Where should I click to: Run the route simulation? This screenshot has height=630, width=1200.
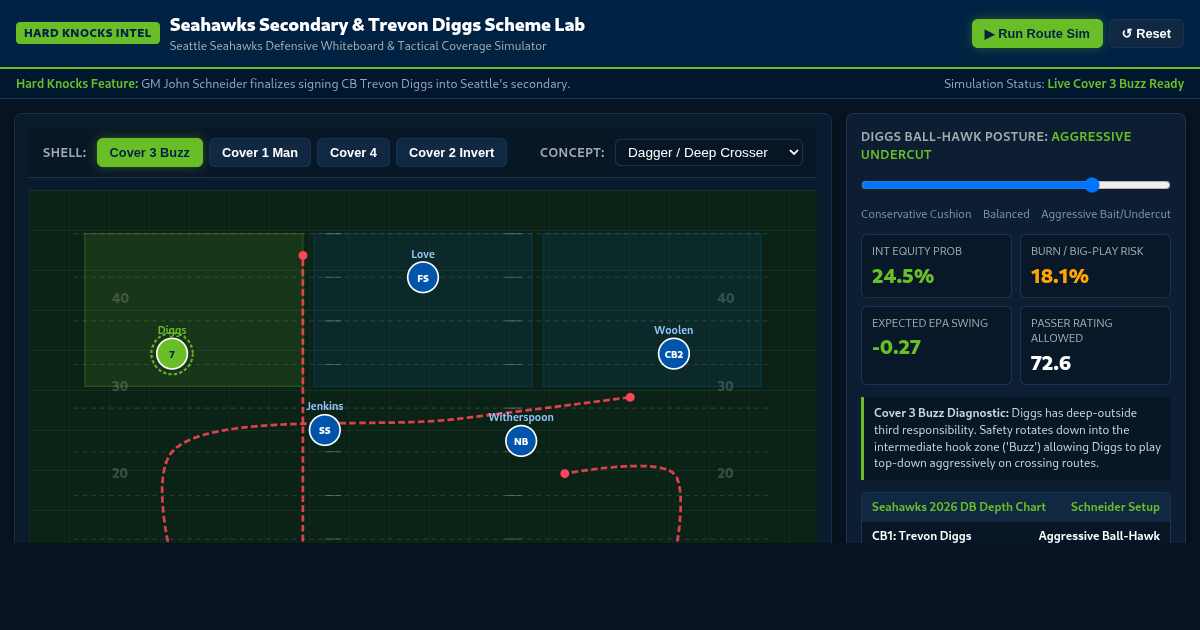(x=1037, y=33)
